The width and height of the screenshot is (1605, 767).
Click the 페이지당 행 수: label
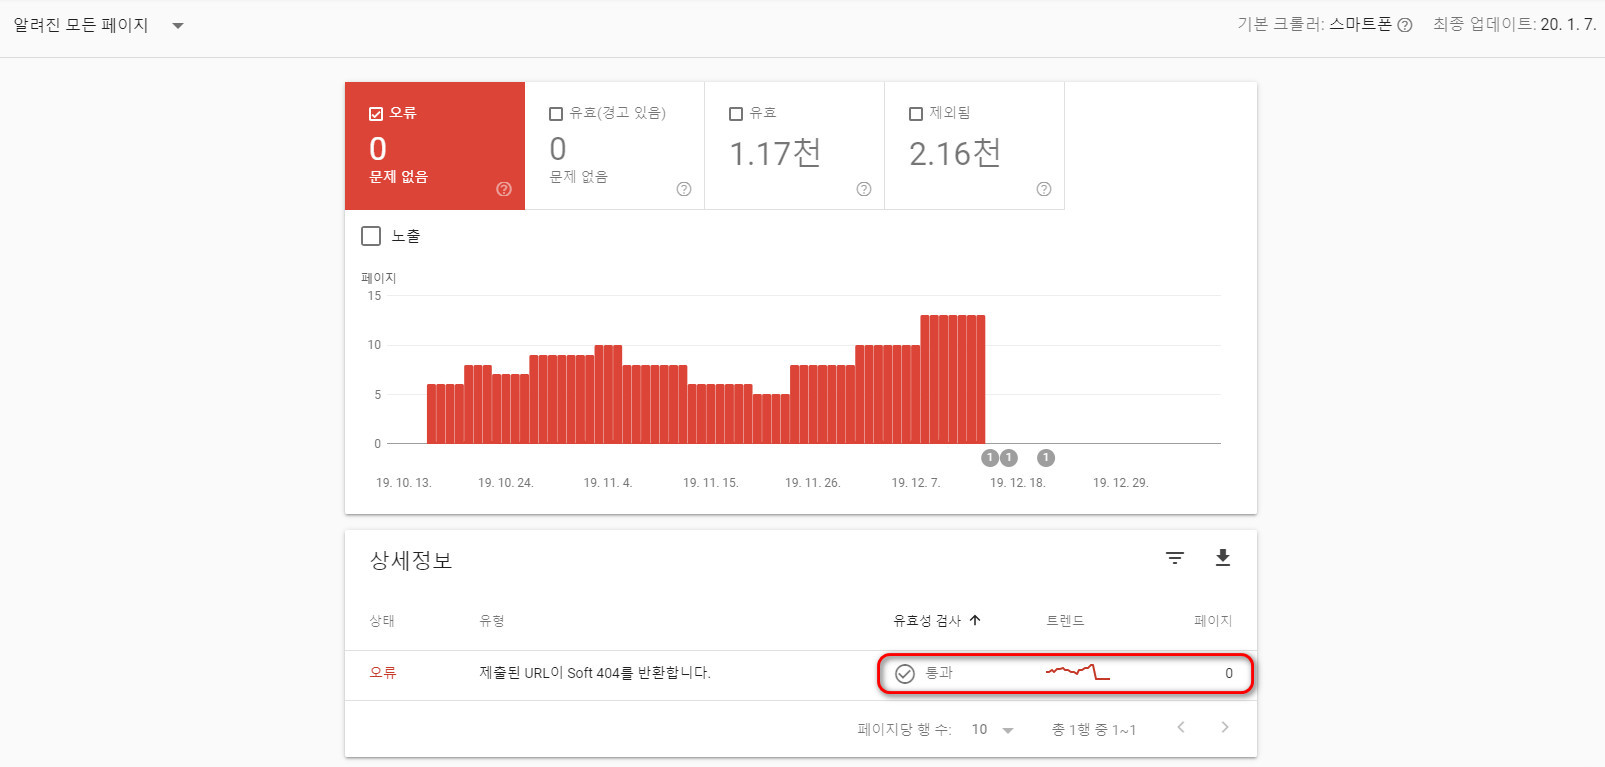click(x=904, y=730)
